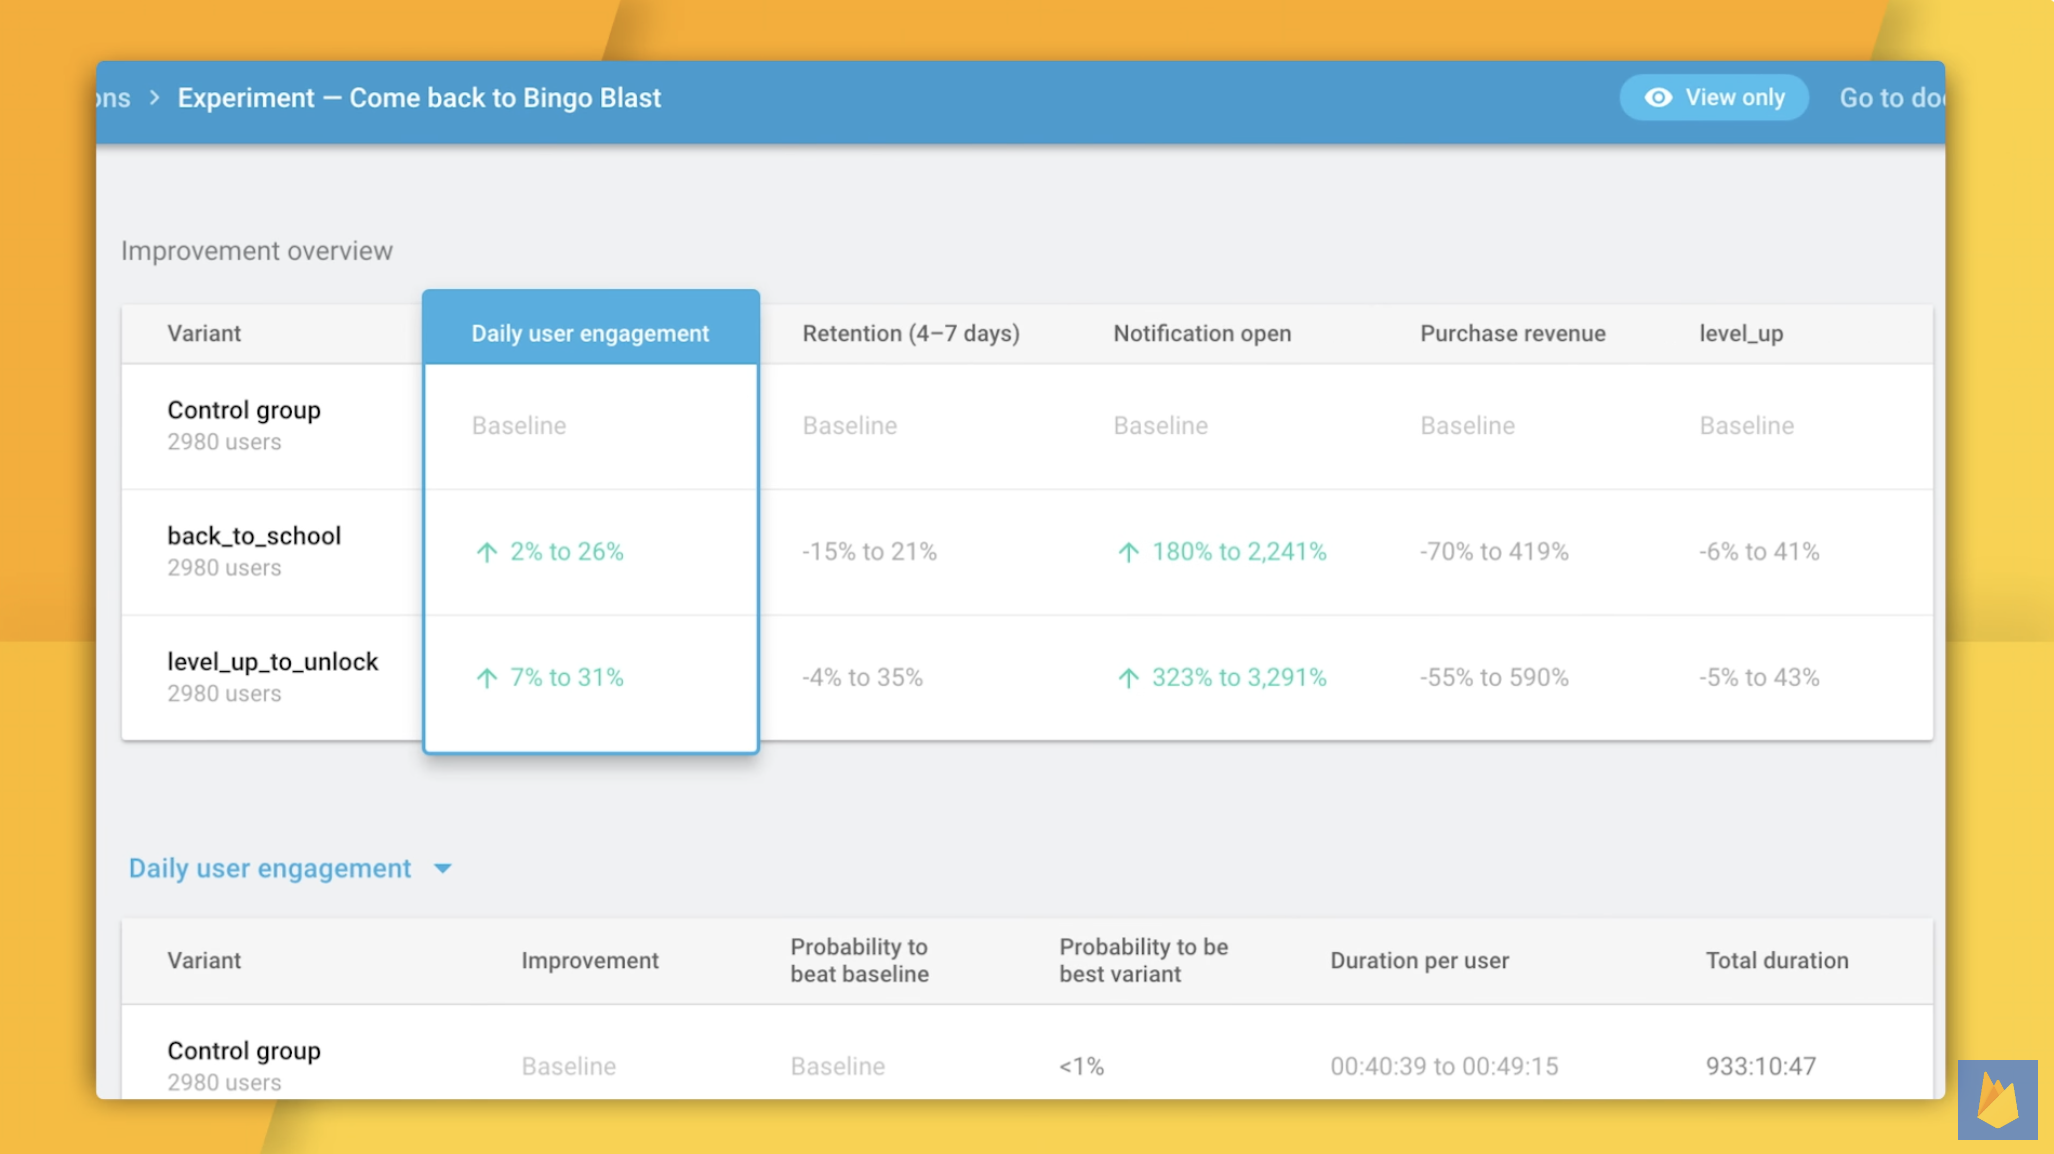This screenshot has width=2054, height=1154.
Task: Click up arrow beside 323% to 3,291%
Action: (1128, 678)
